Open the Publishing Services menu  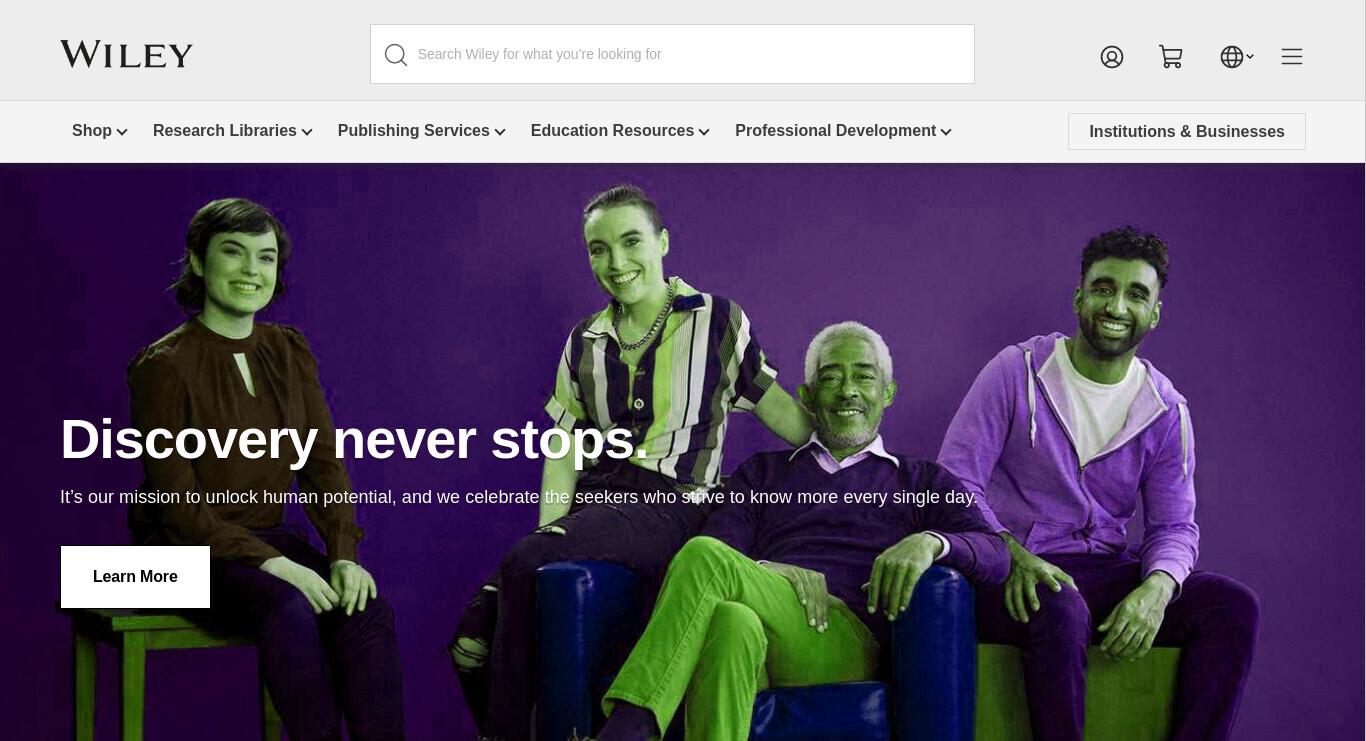(x=414, y=131)
